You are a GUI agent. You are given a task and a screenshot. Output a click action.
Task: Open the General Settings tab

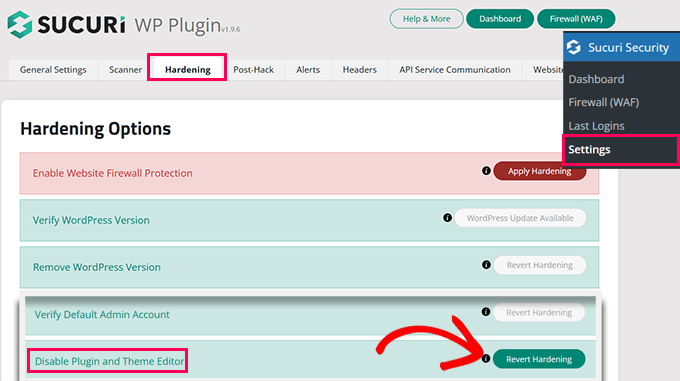pyautogui.click(x=53, y=69)
